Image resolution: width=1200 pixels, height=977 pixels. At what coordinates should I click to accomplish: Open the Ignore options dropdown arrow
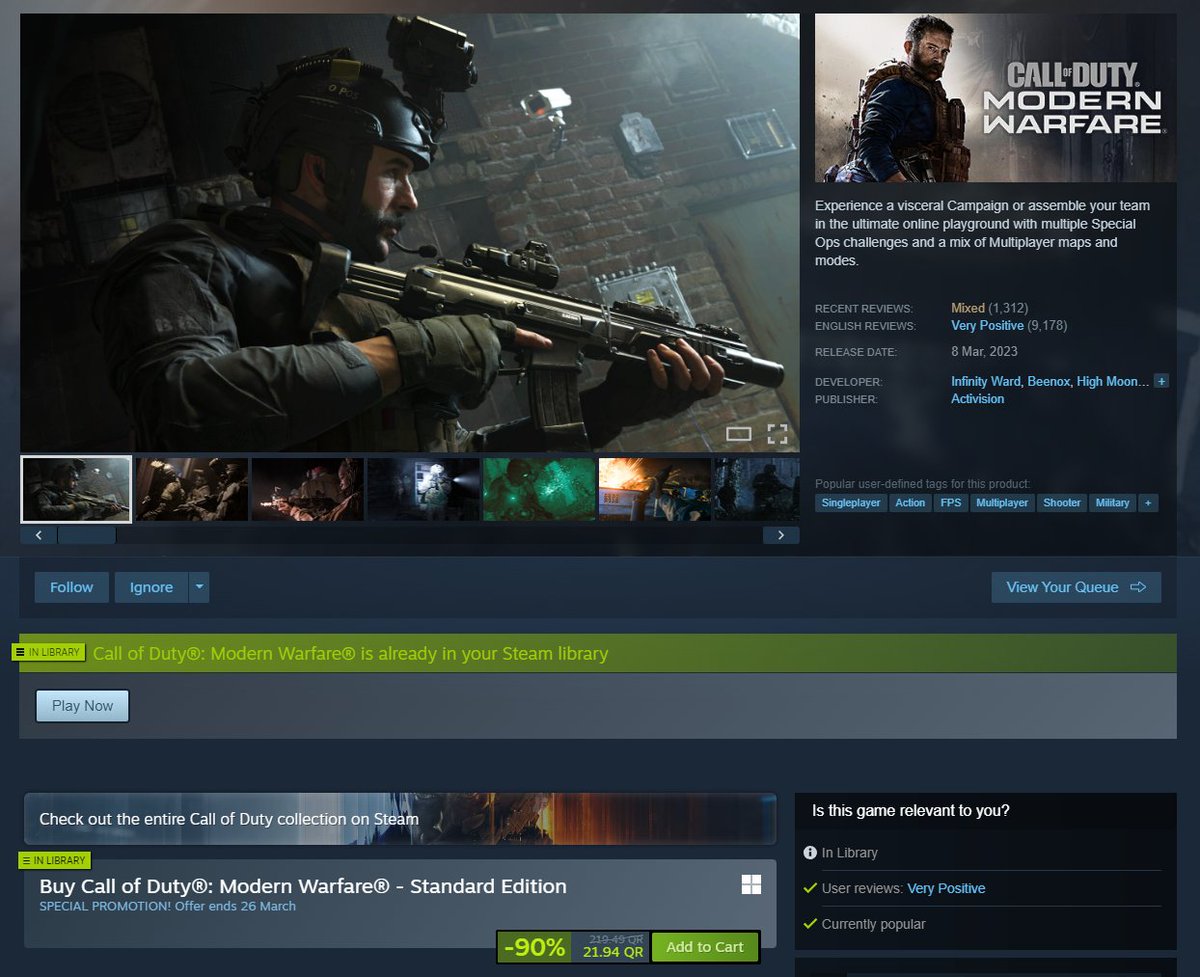[x=199, y=587]
